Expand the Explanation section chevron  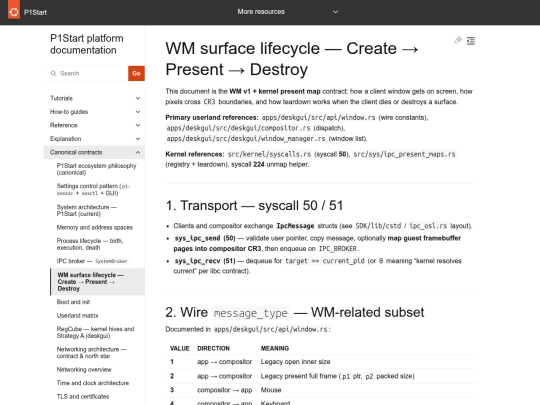pos(138,139)
